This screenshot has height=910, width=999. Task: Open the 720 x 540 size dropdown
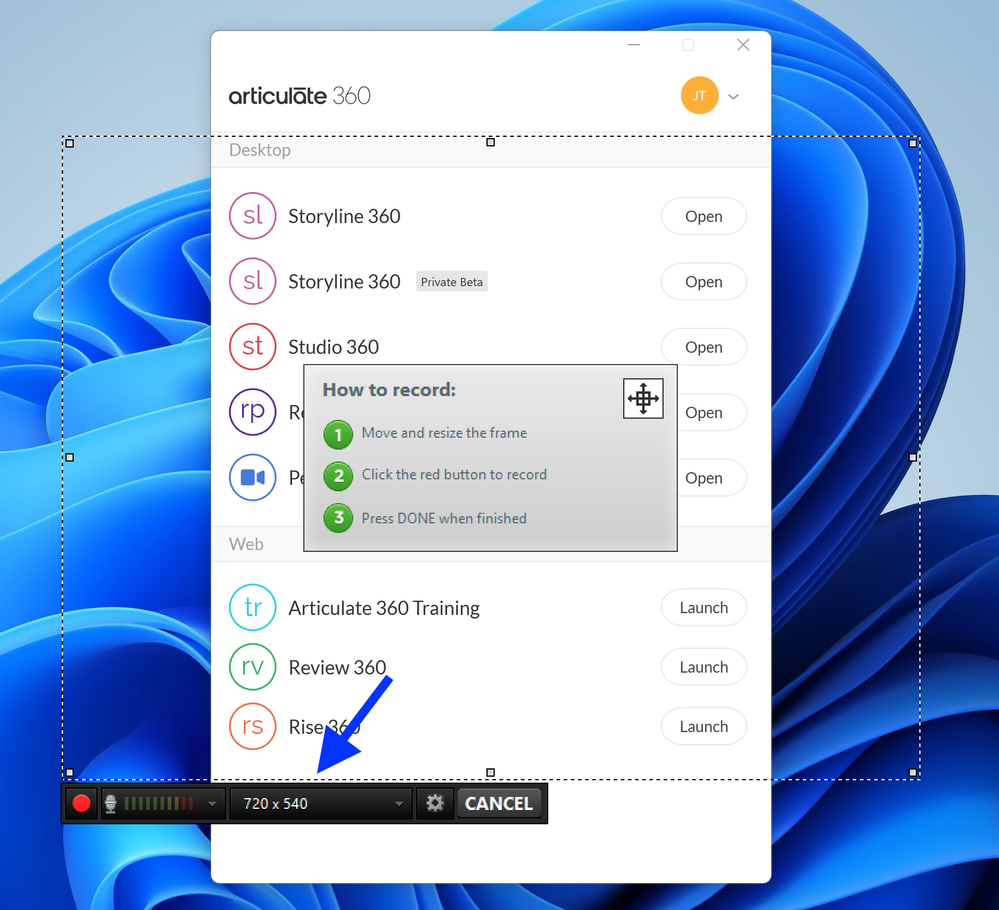click(x=320, y=804)
